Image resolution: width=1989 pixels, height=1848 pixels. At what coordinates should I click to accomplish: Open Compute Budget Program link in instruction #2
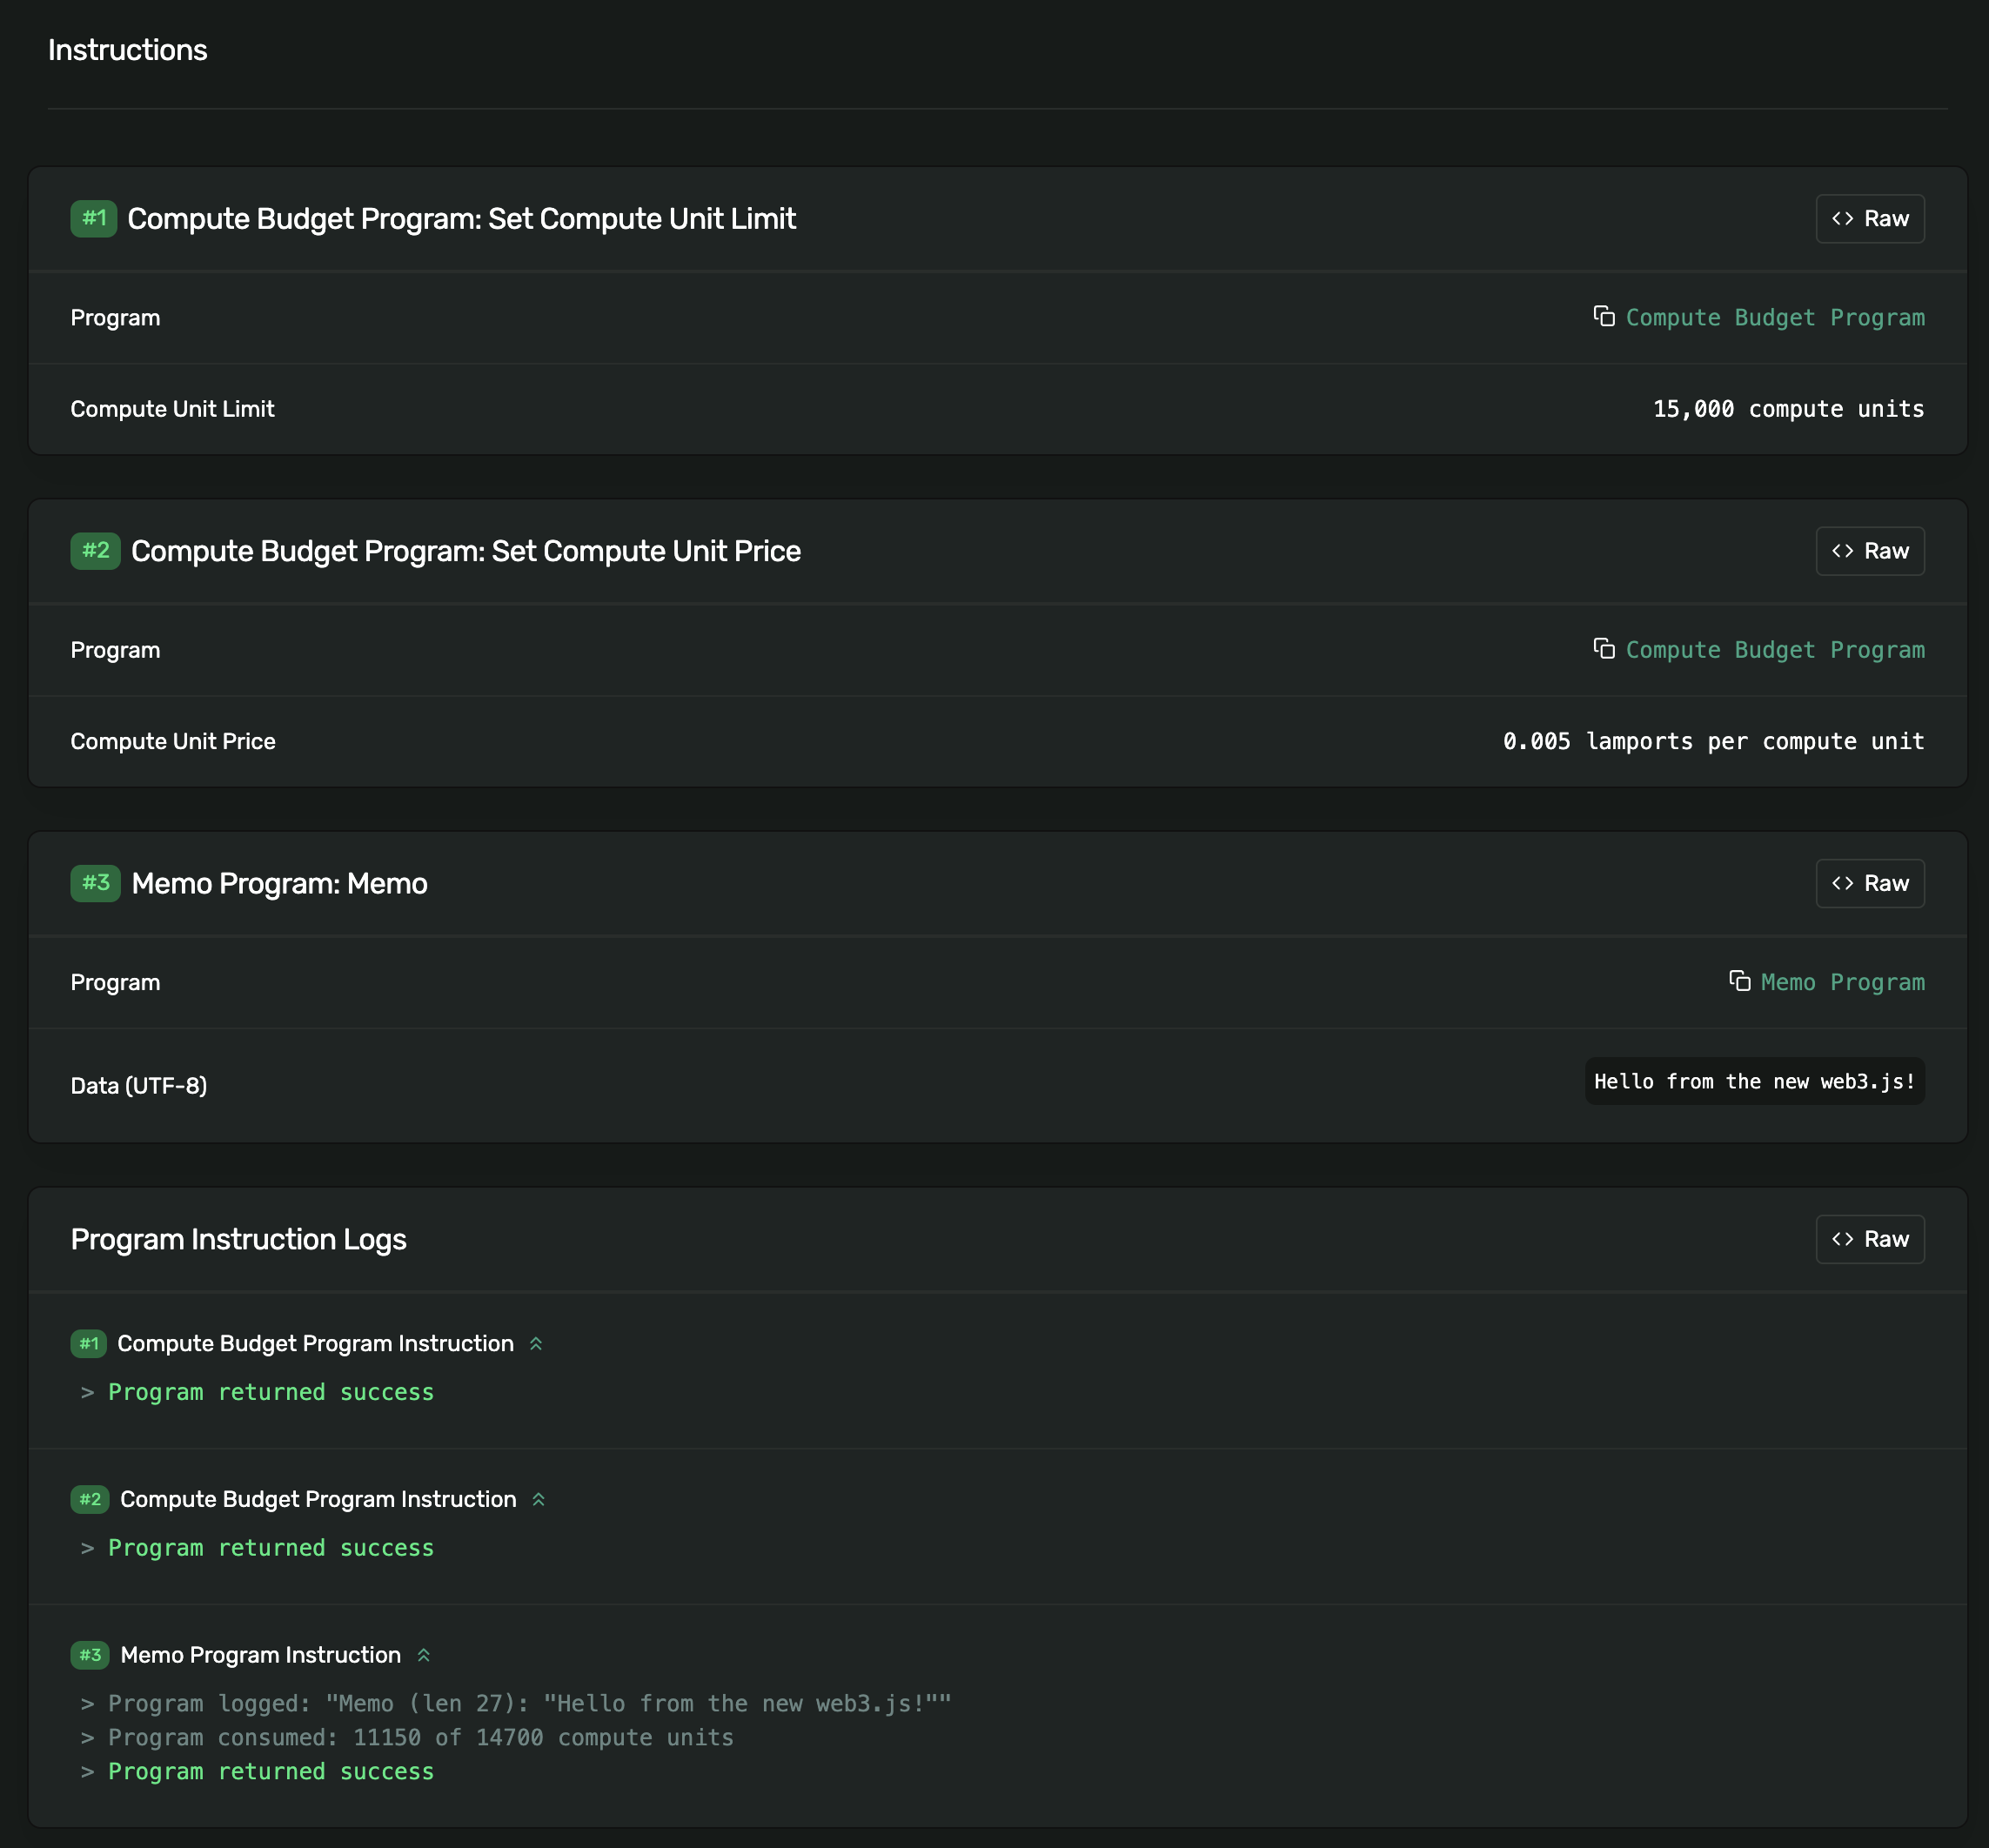pyautogui.click(x=1774, y=650)
